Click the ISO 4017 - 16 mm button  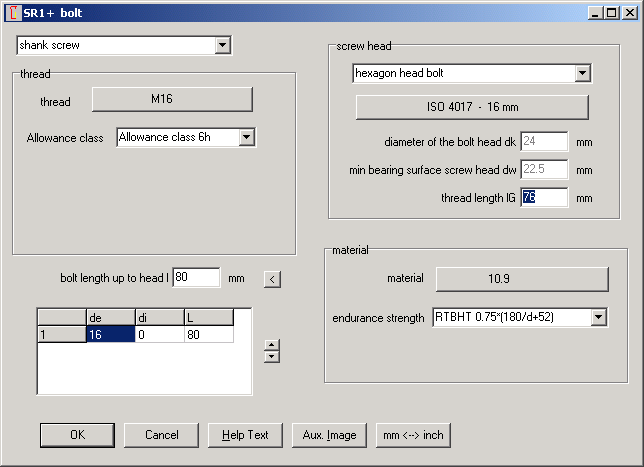[472, 107]
